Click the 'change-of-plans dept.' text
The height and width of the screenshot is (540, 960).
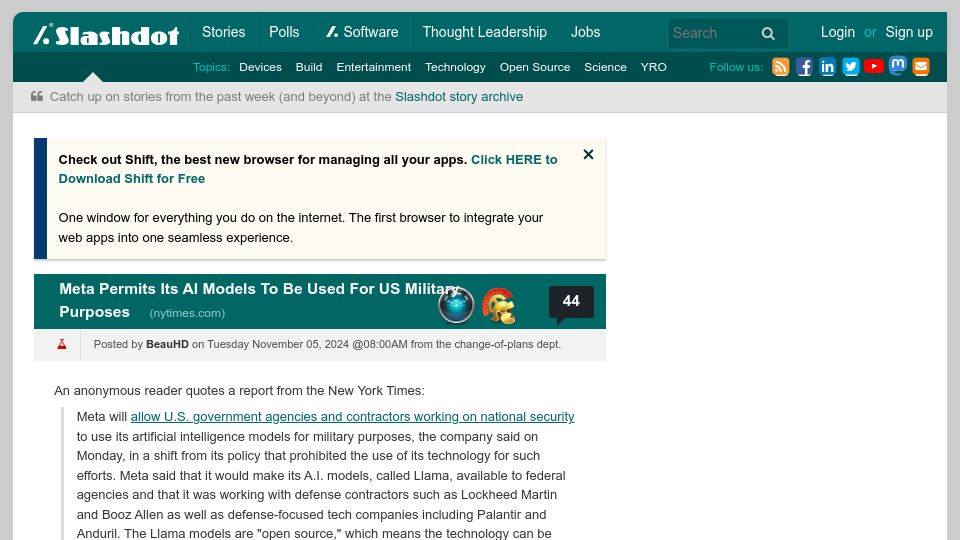tap(508, 344)
